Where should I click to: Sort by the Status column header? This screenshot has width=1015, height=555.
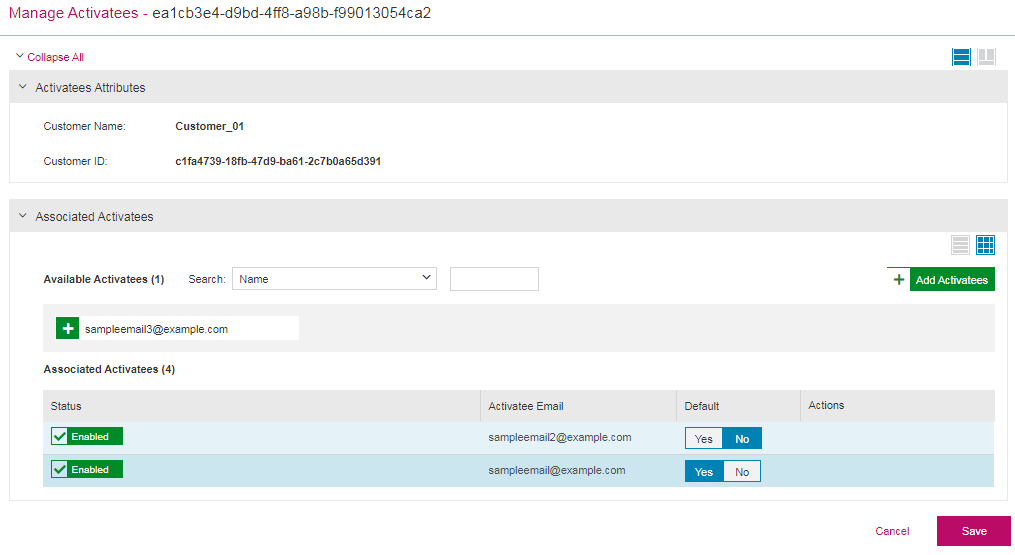coord(66,406)
